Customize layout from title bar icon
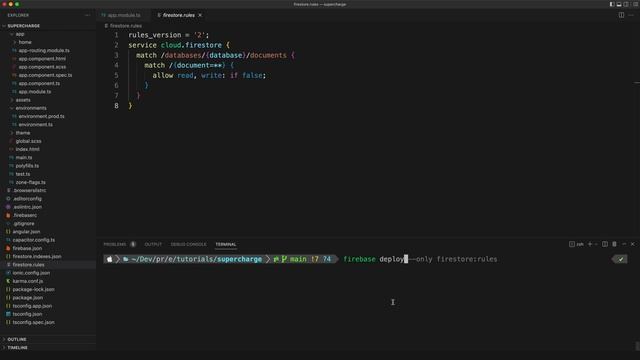The height and width of the screenshot is (360, 640). pyautogui.click(x=635, y=4)
